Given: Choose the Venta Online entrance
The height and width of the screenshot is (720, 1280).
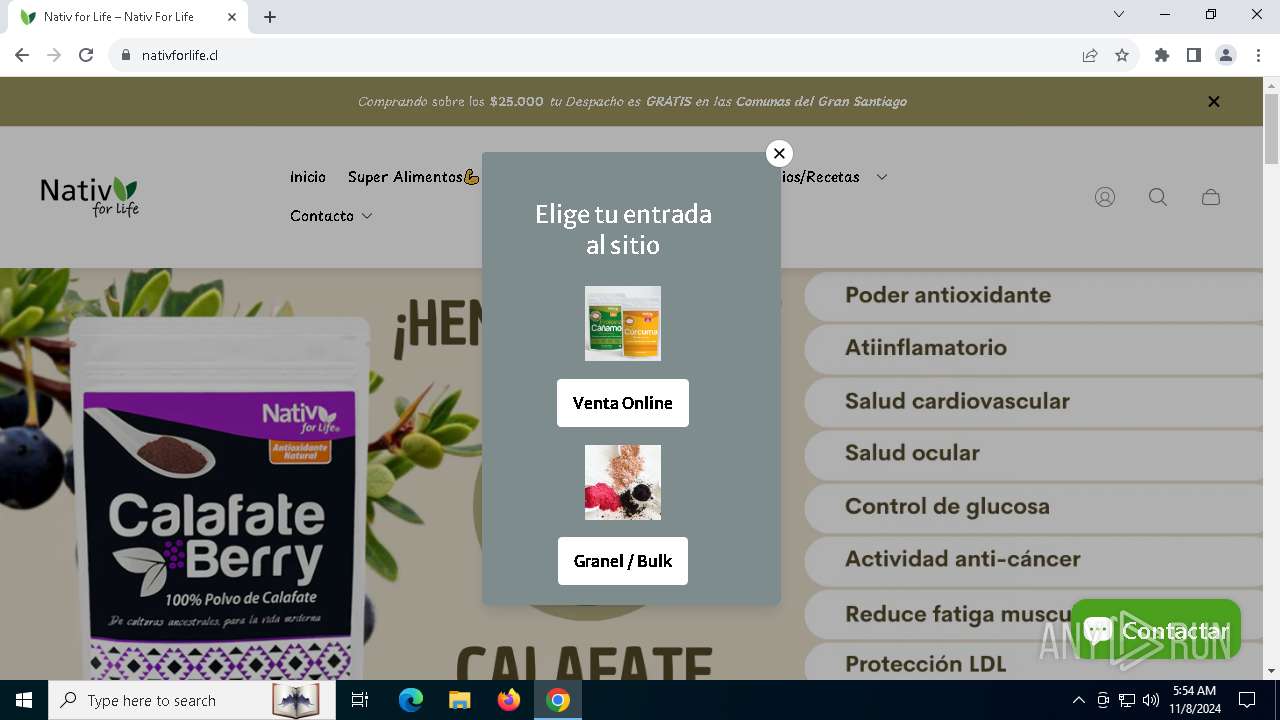Looking at the screenshot, I should point(623,403).
